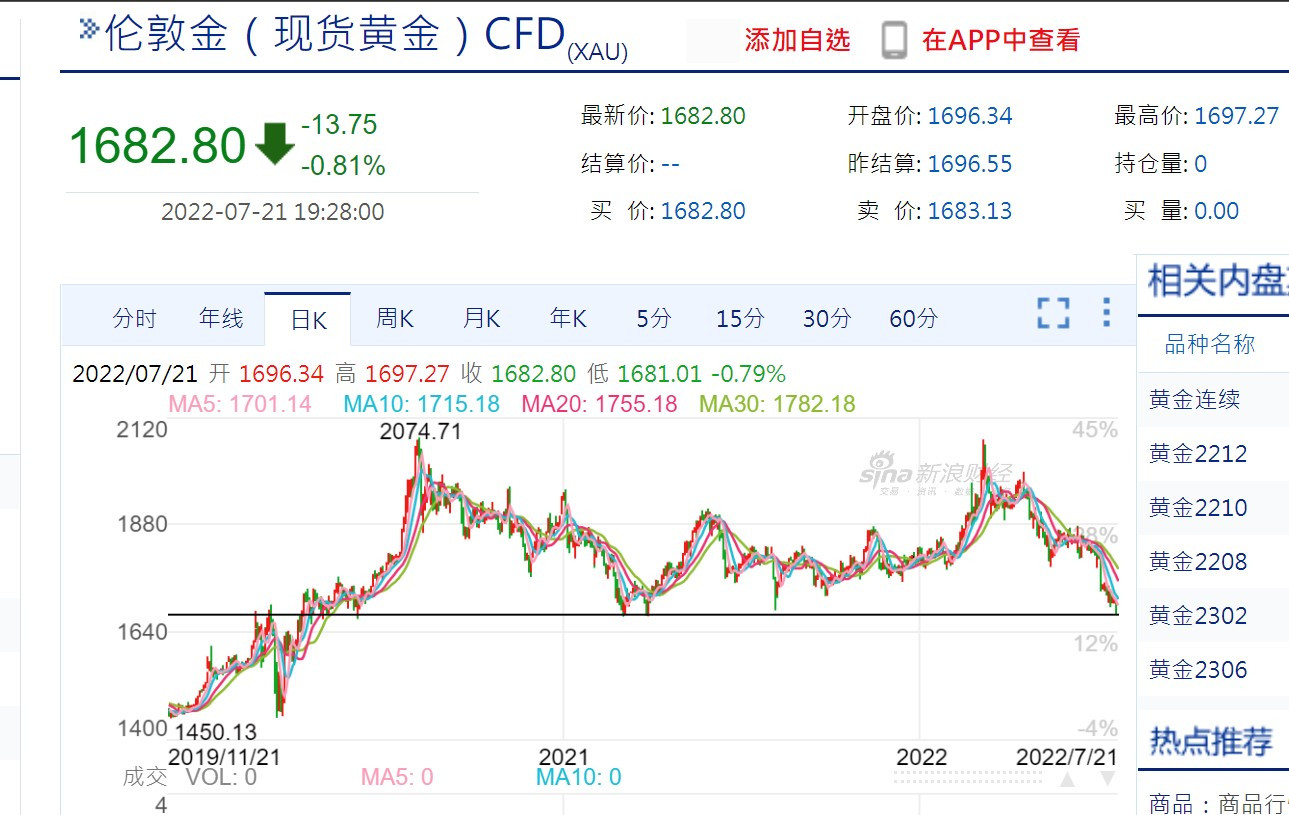Click the down triangle below the chart
The image size is (1289, 815).
pyautogui.click(x=1107, y=779)
